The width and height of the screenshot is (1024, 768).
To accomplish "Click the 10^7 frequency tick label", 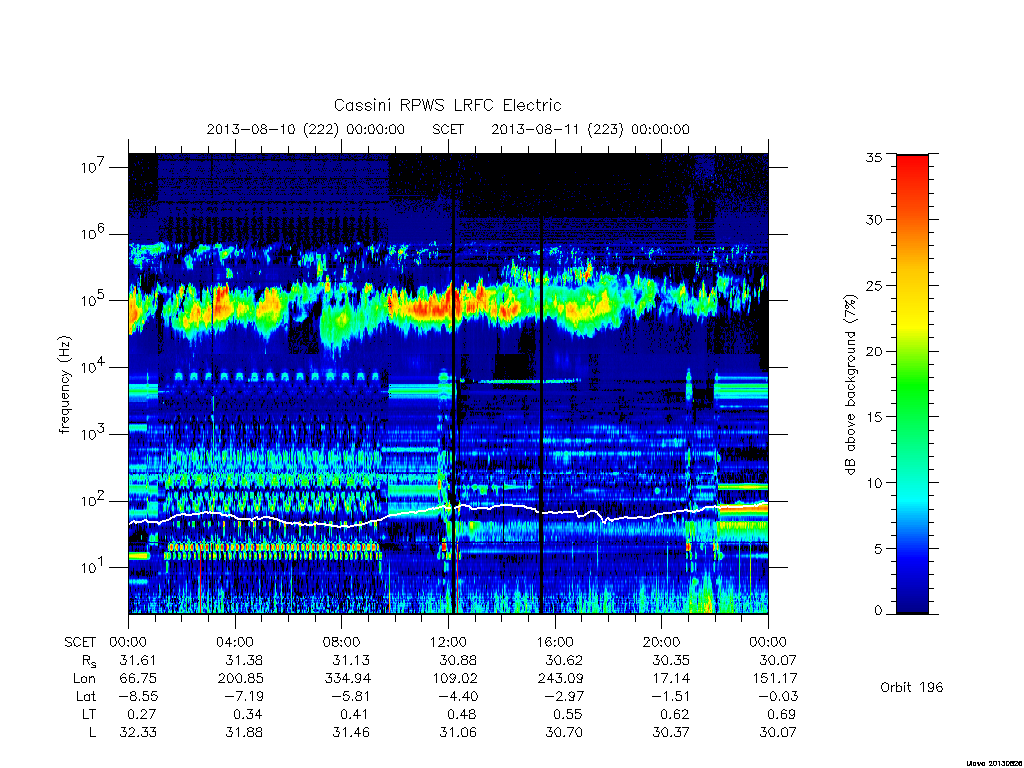I will pyautogui.click(x=93, y=167).
